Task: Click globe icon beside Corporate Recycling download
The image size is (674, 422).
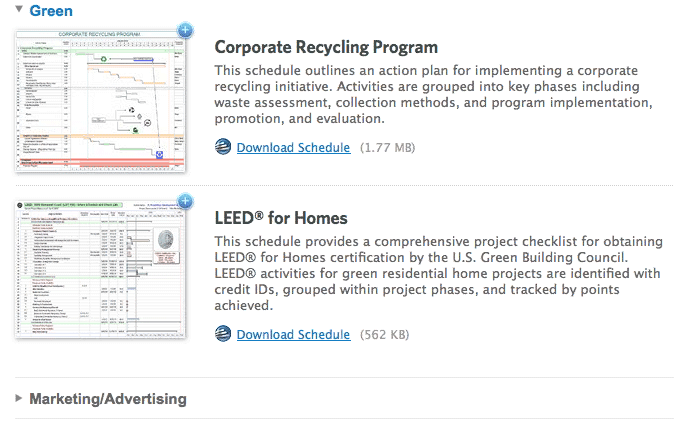Action: click(x=223, y=148)
